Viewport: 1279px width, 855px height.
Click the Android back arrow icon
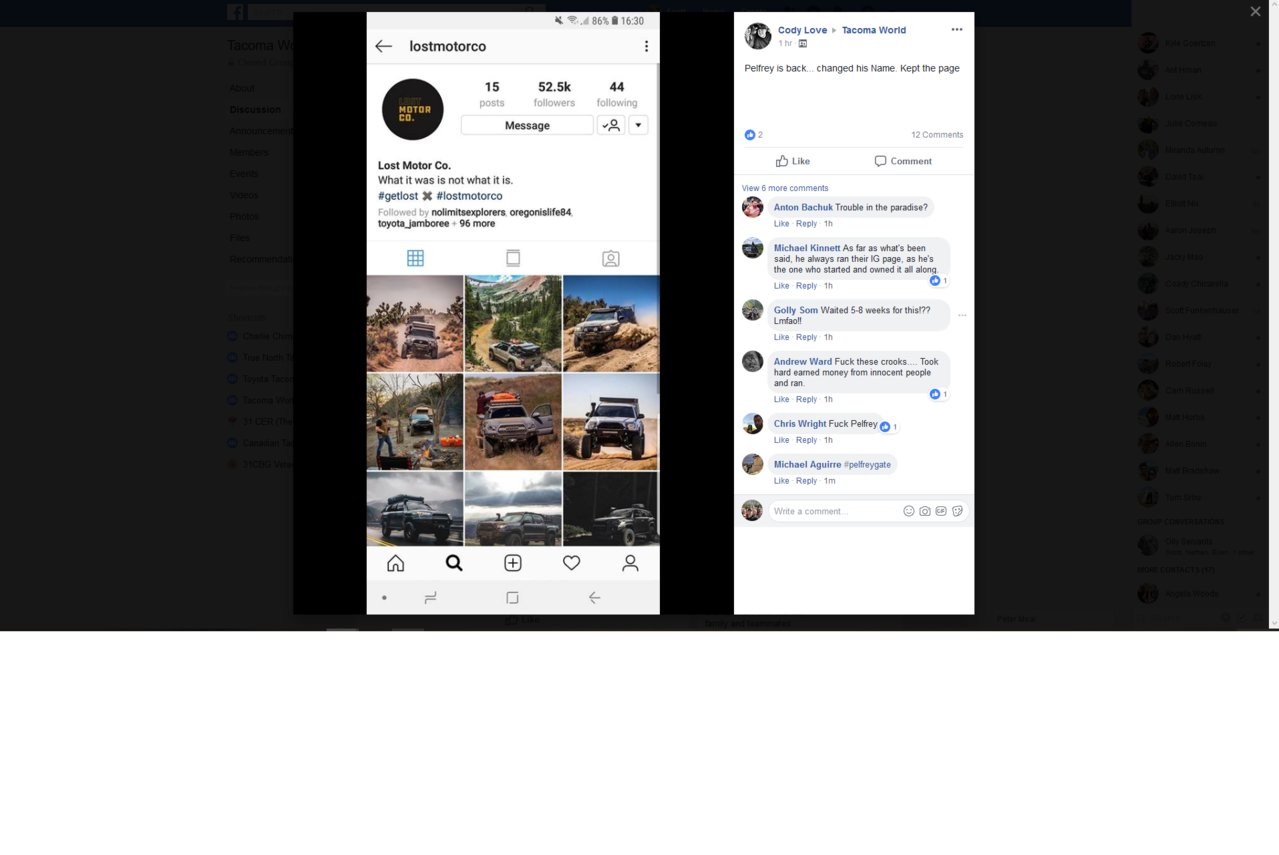tap(594, 598)
